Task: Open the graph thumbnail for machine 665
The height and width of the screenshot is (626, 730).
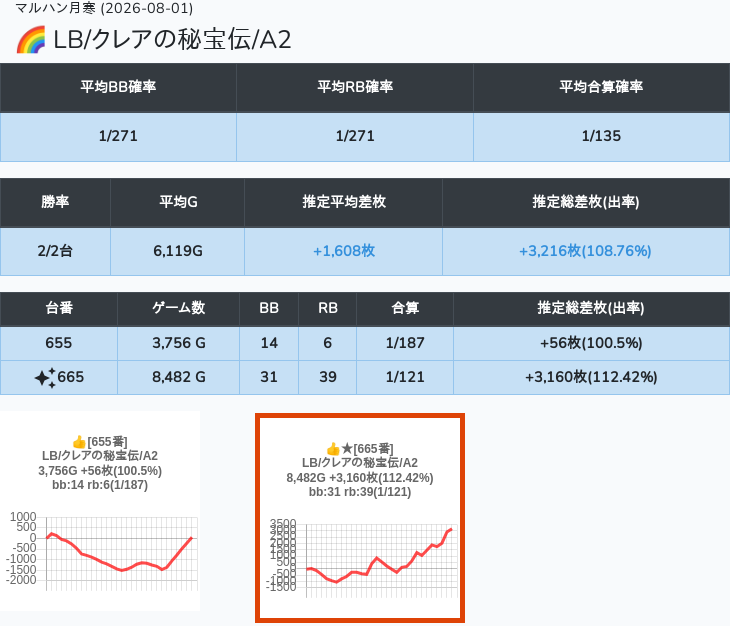Action: click(x=360, y=518)
